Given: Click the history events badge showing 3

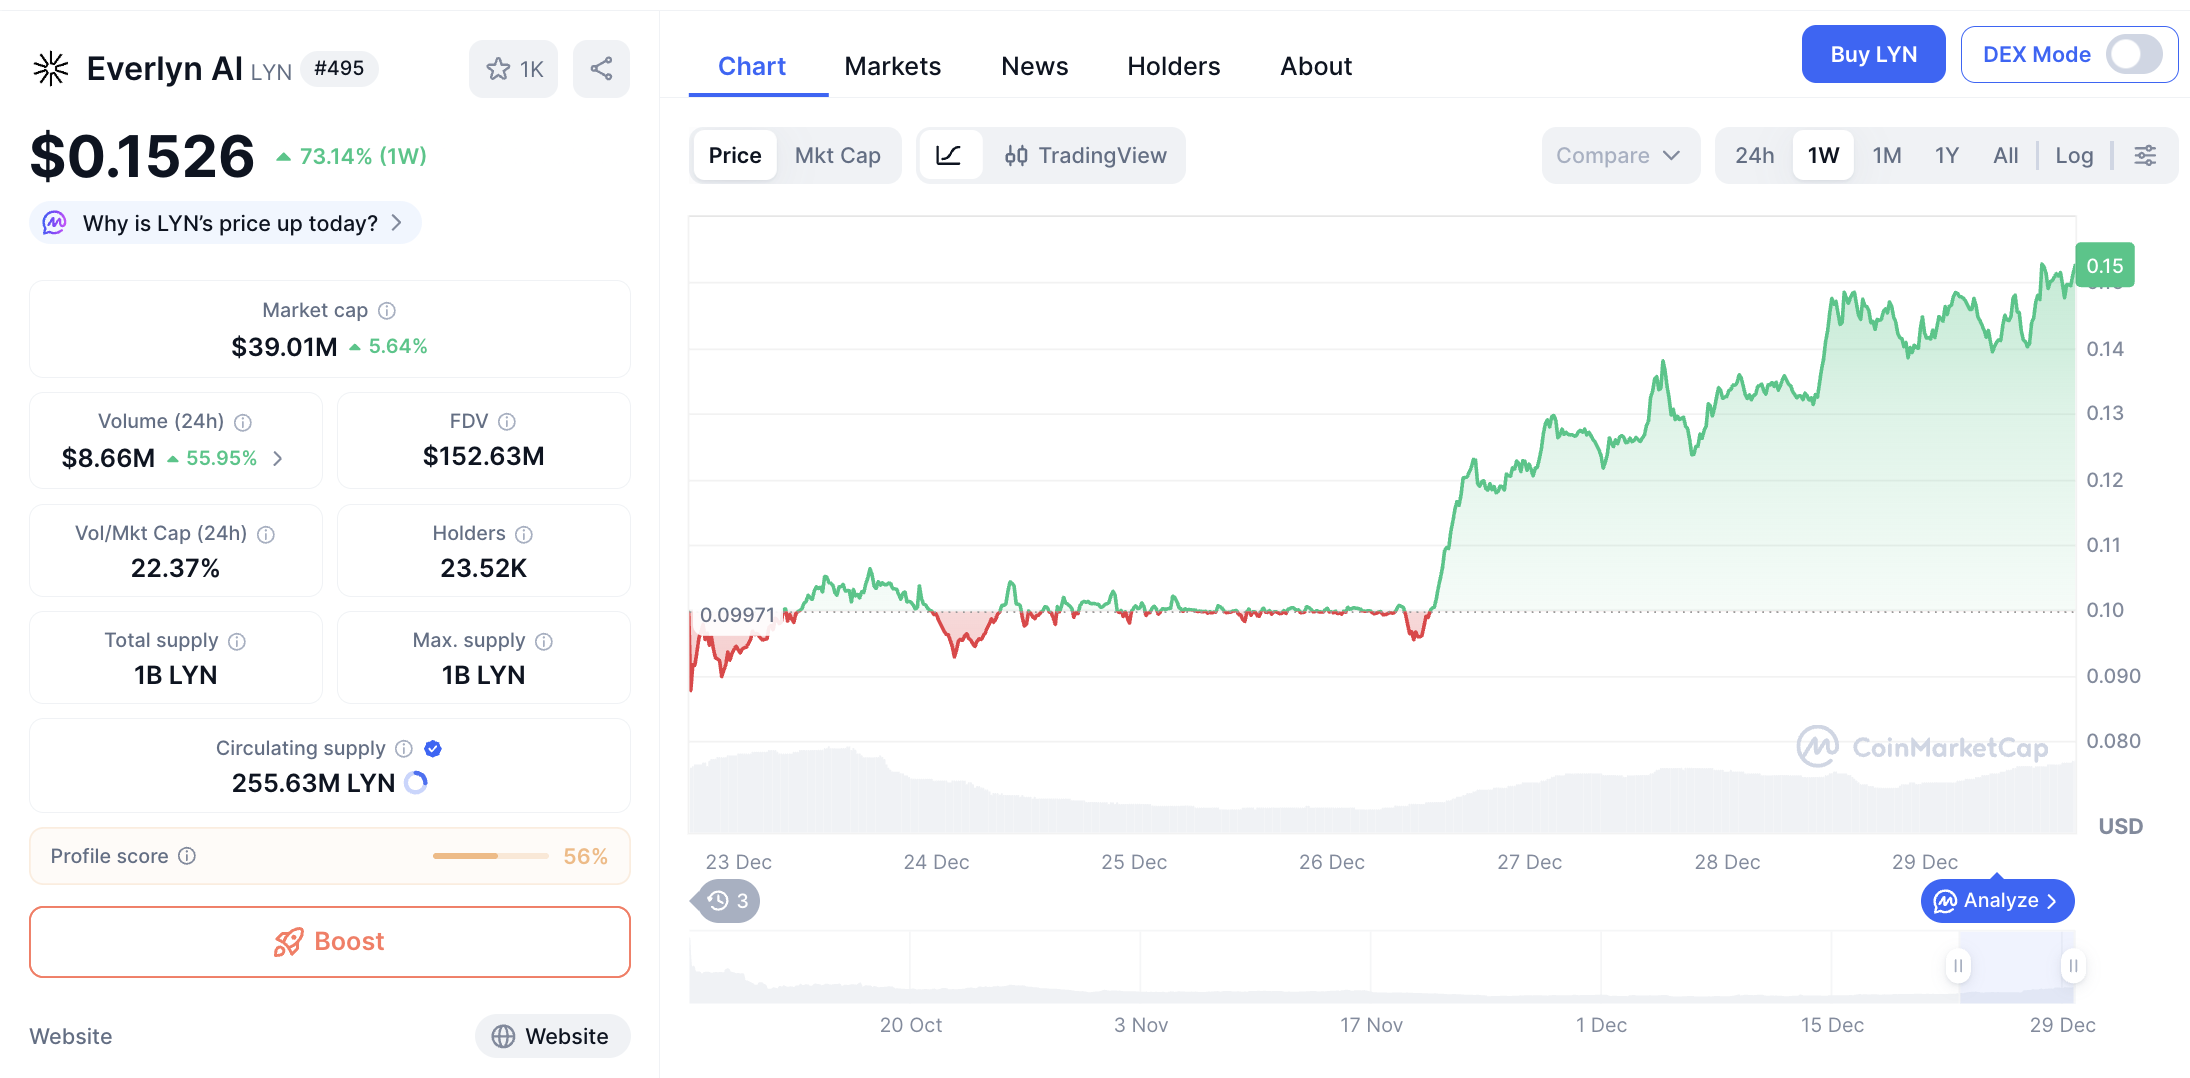Looking at the screenshot, I should click(x=729, y=901).
